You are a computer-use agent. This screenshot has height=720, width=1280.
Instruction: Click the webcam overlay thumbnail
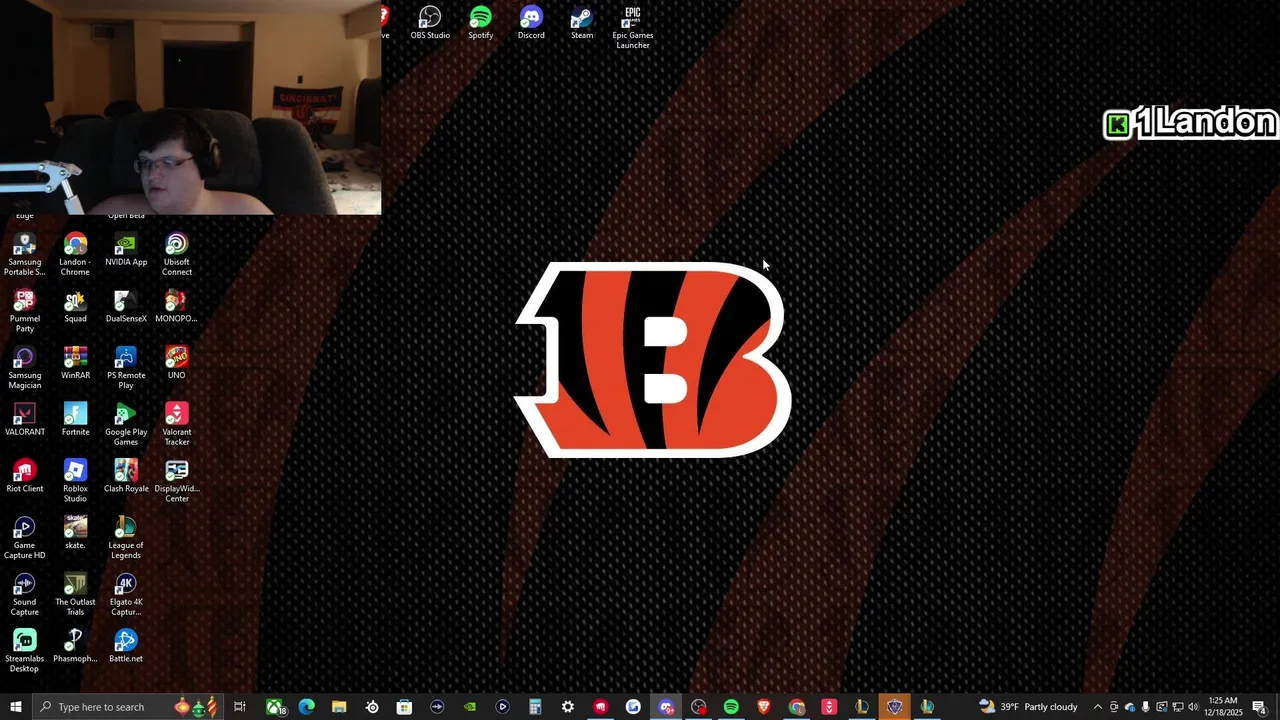click(x=190, y=107)
